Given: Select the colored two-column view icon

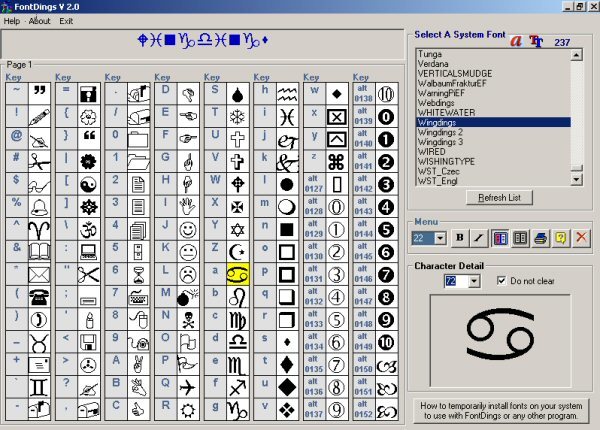Looking at the screenshot, I should tap(501, 238).
